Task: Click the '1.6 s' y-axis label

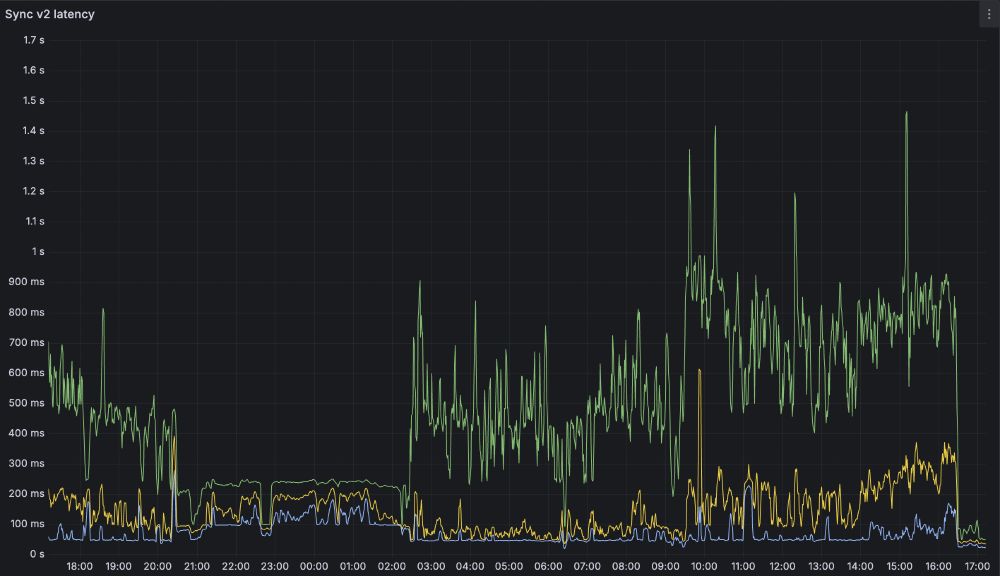Action: point(34,70)
